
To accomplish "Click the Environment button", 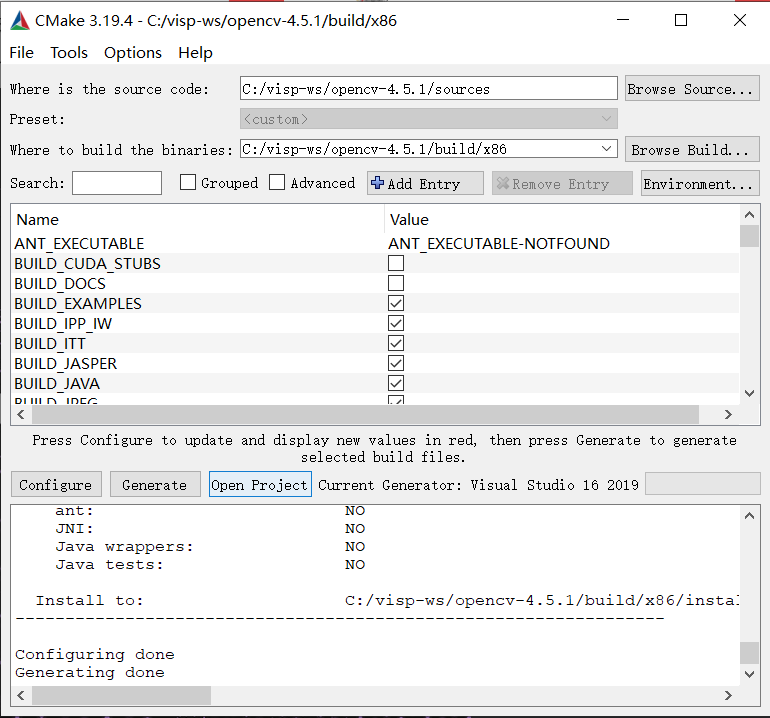I will pos(700,183).
